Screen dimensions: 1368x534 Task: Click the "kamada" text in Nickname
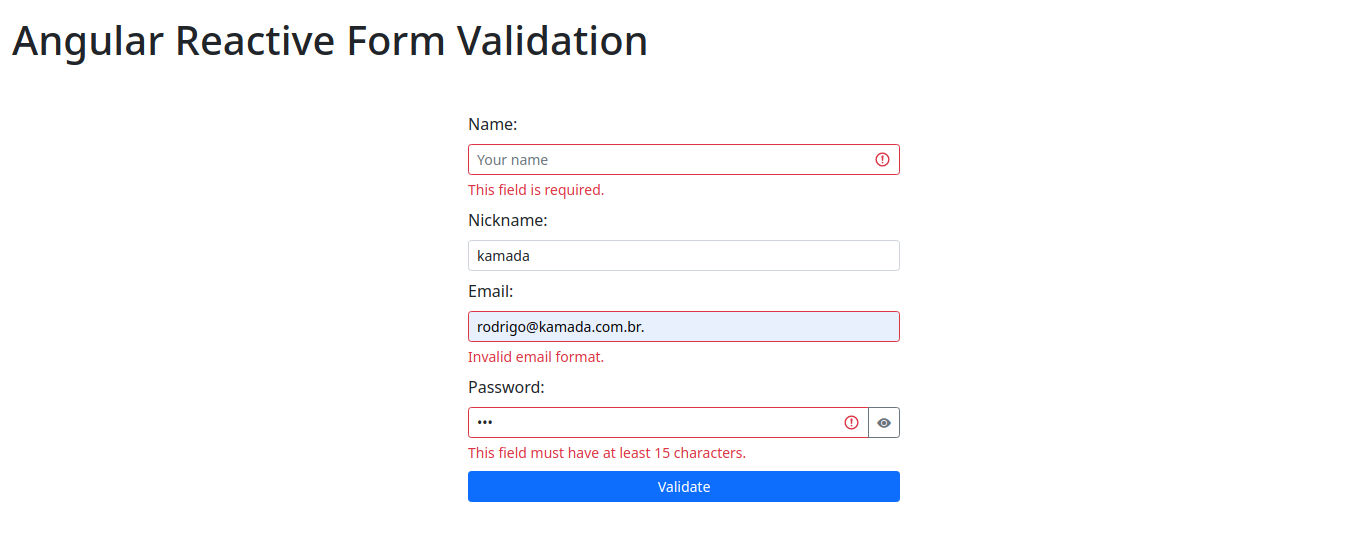503,256
